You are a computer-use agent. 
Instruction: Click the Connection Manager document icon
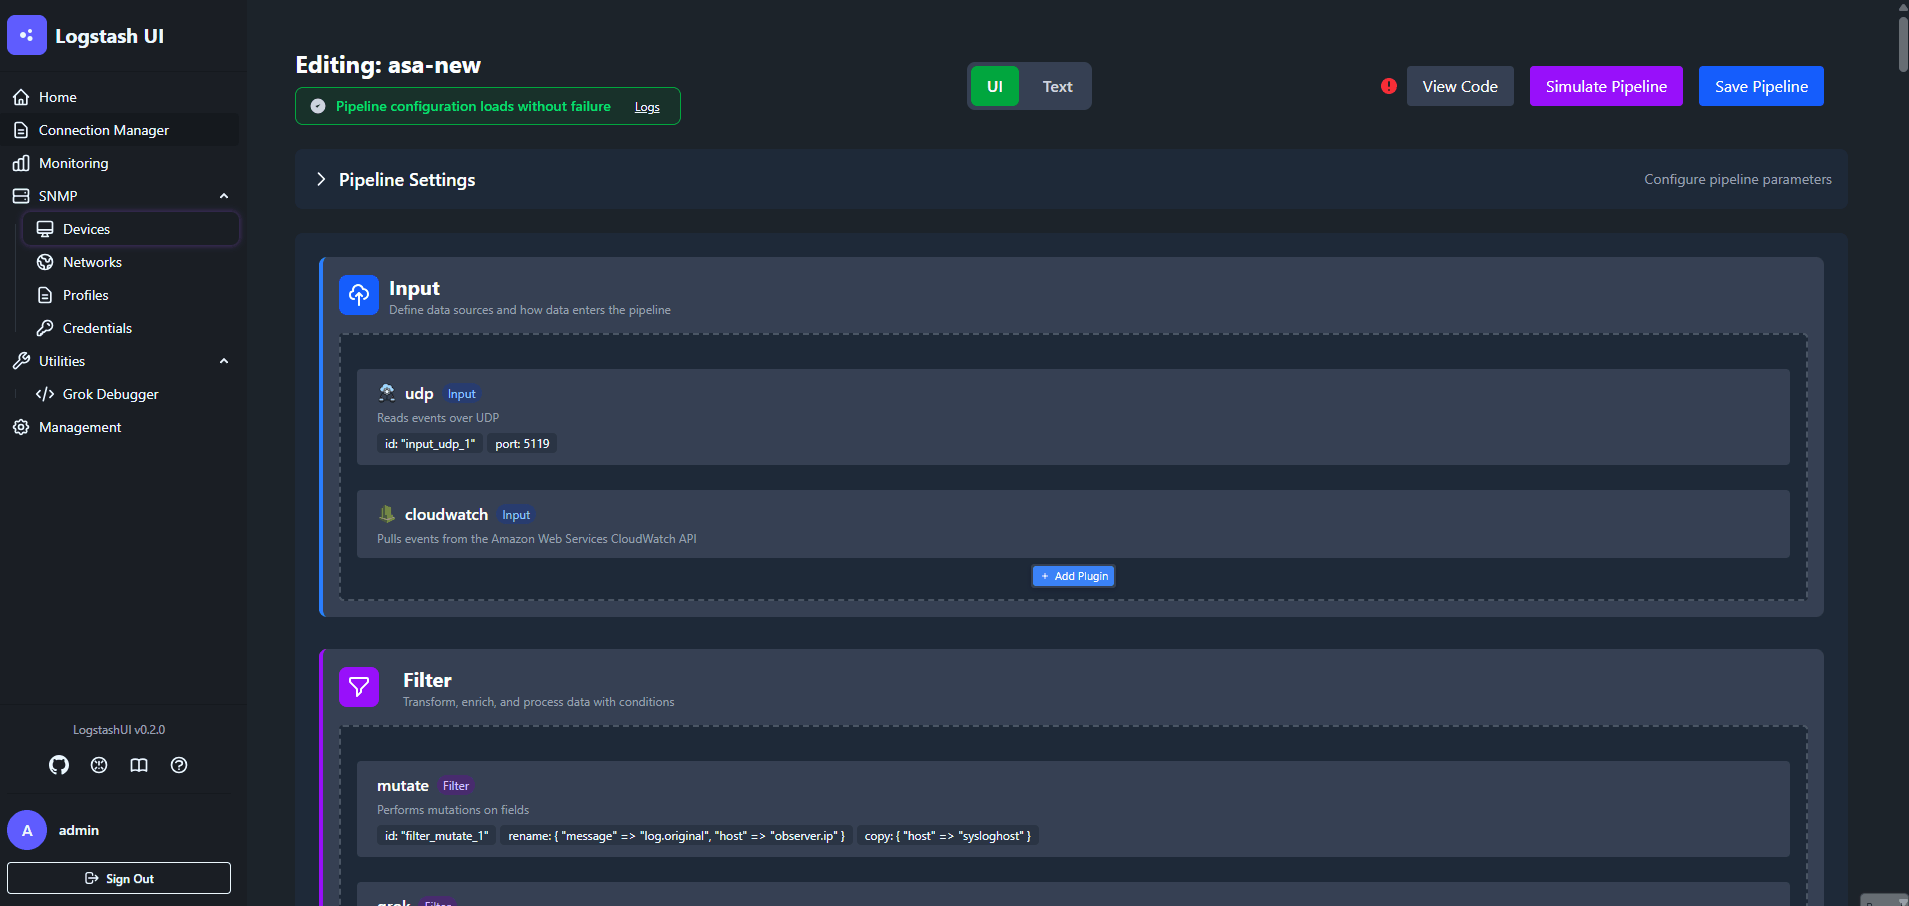click(21, 130)
